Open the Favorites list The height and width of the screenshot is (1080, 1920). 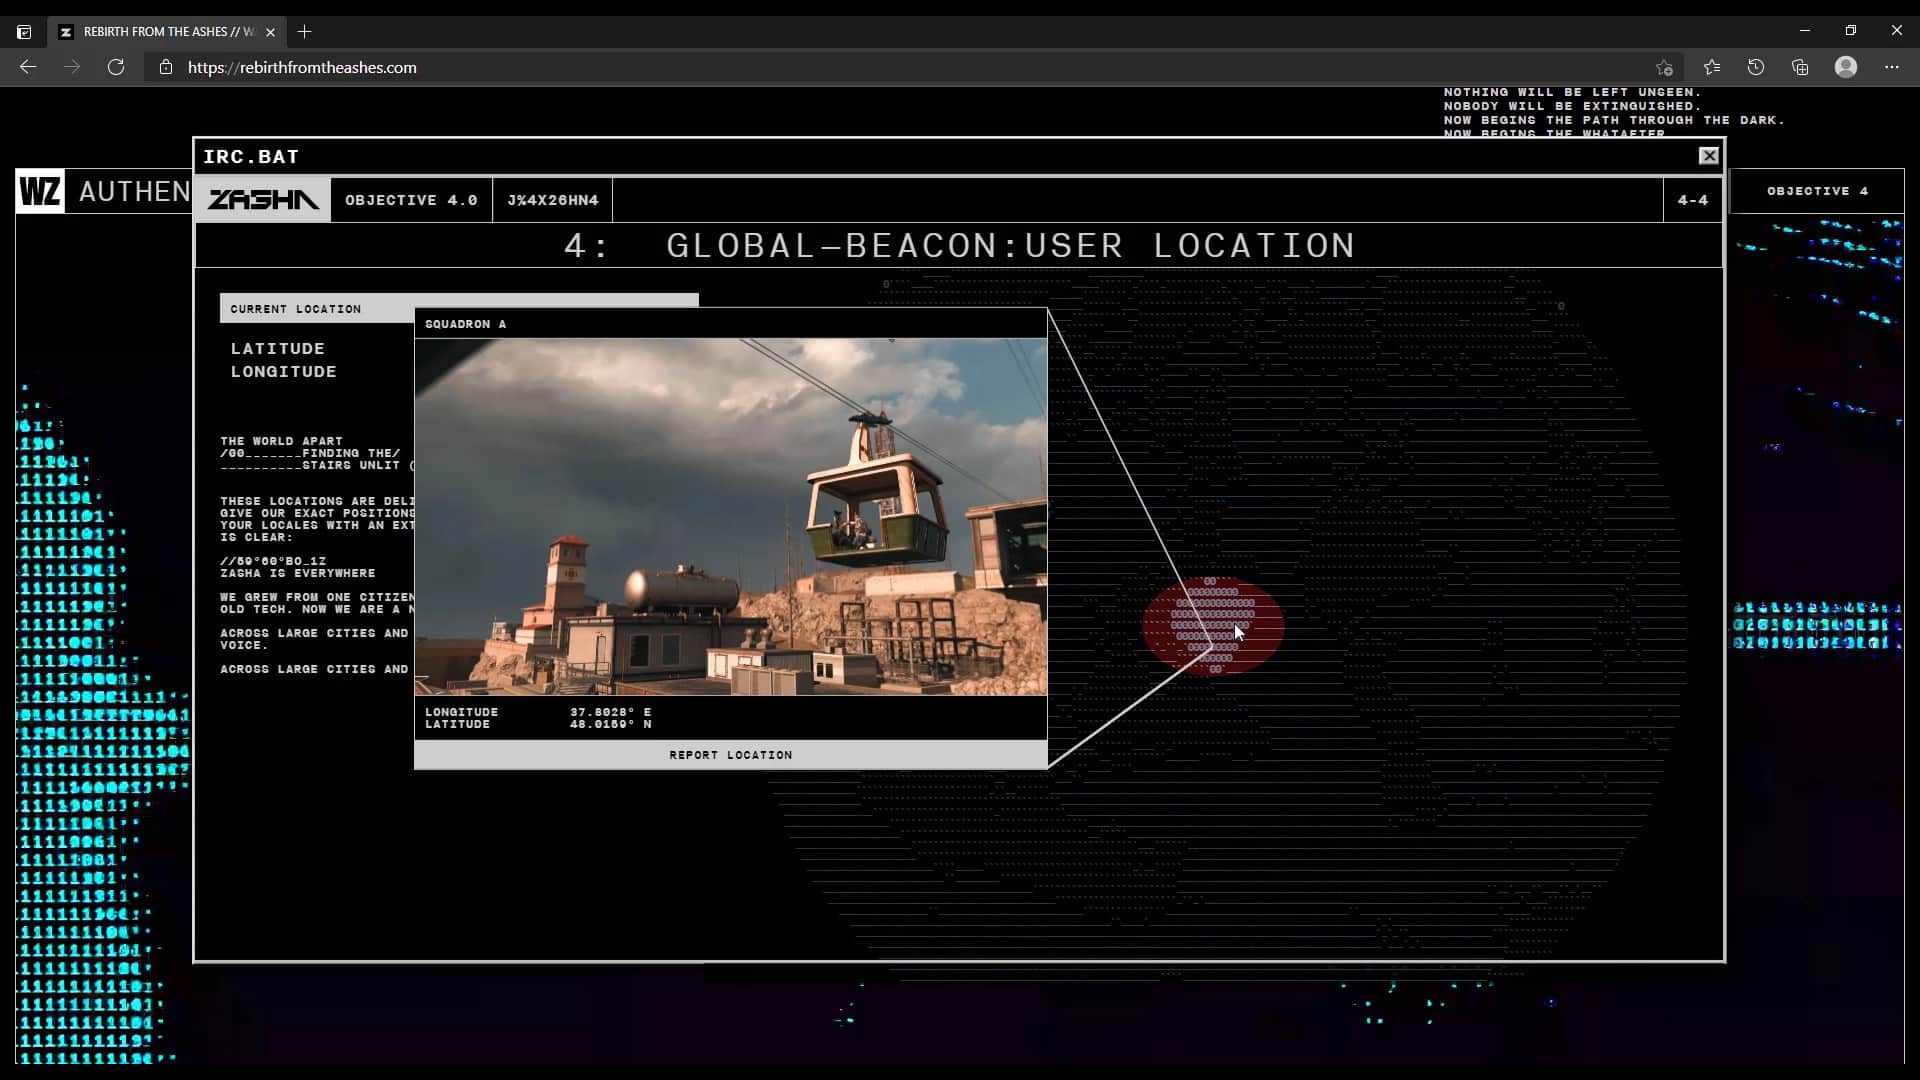coord(1712,67)
